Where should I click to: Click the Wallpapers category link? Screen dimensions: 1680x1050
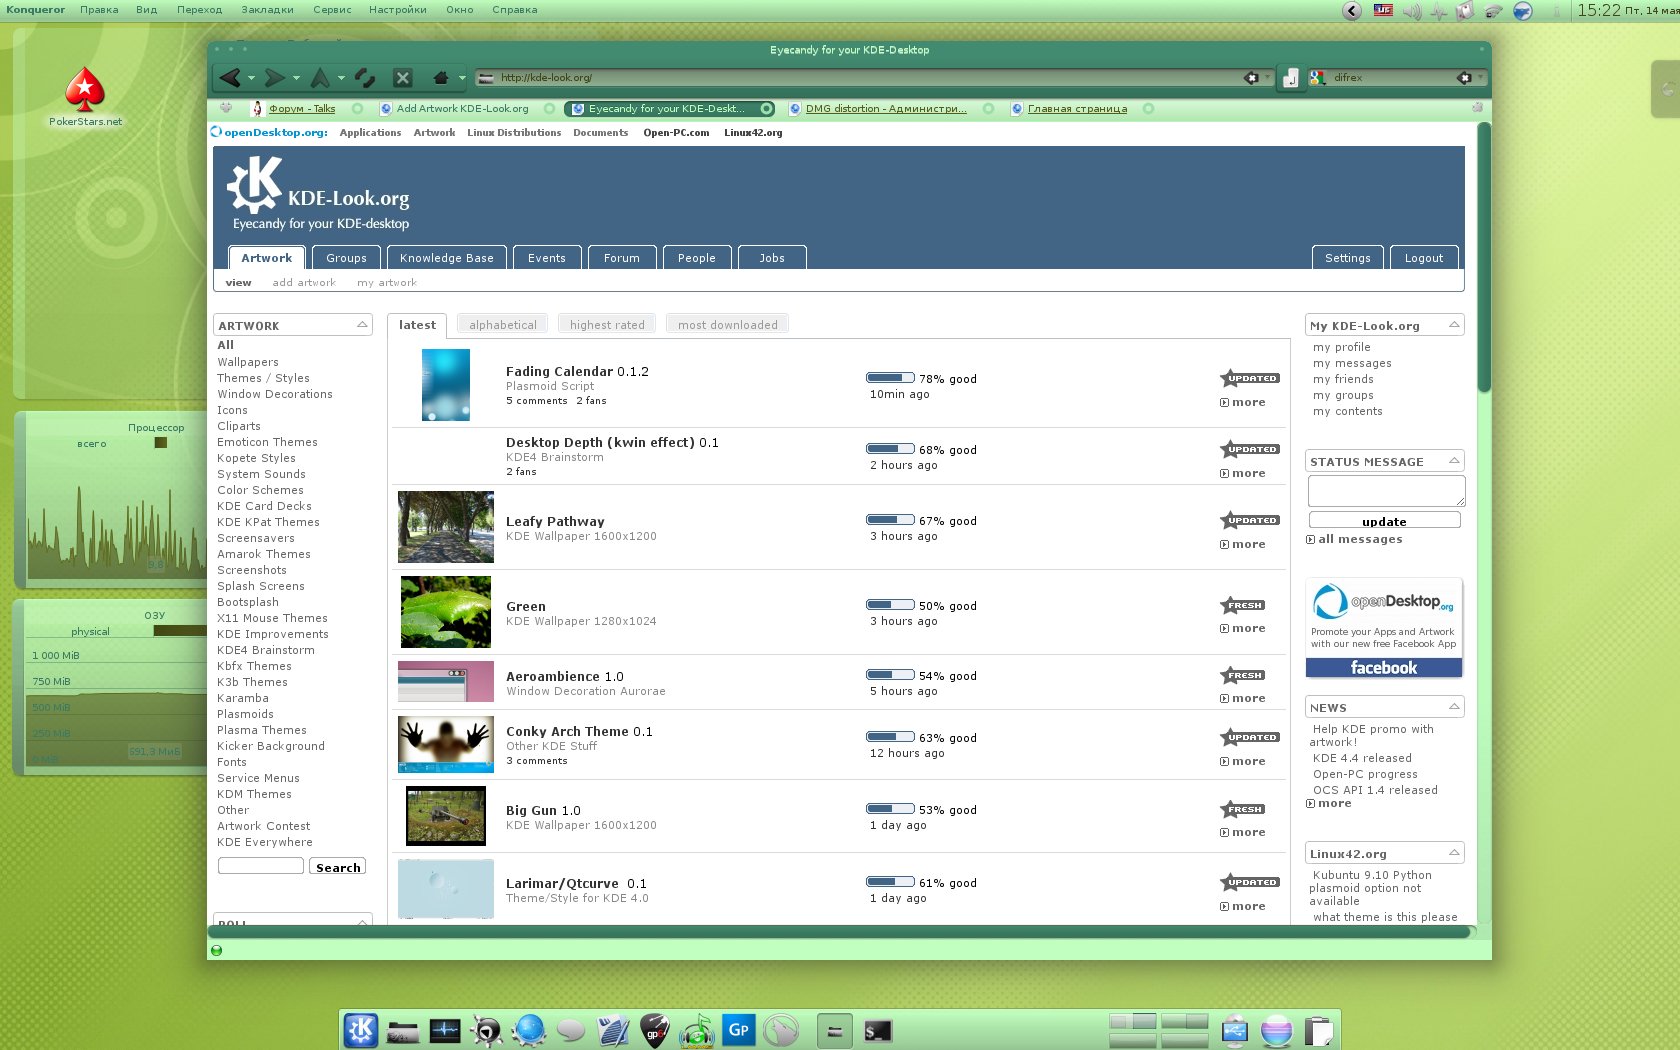coord(248,362)
